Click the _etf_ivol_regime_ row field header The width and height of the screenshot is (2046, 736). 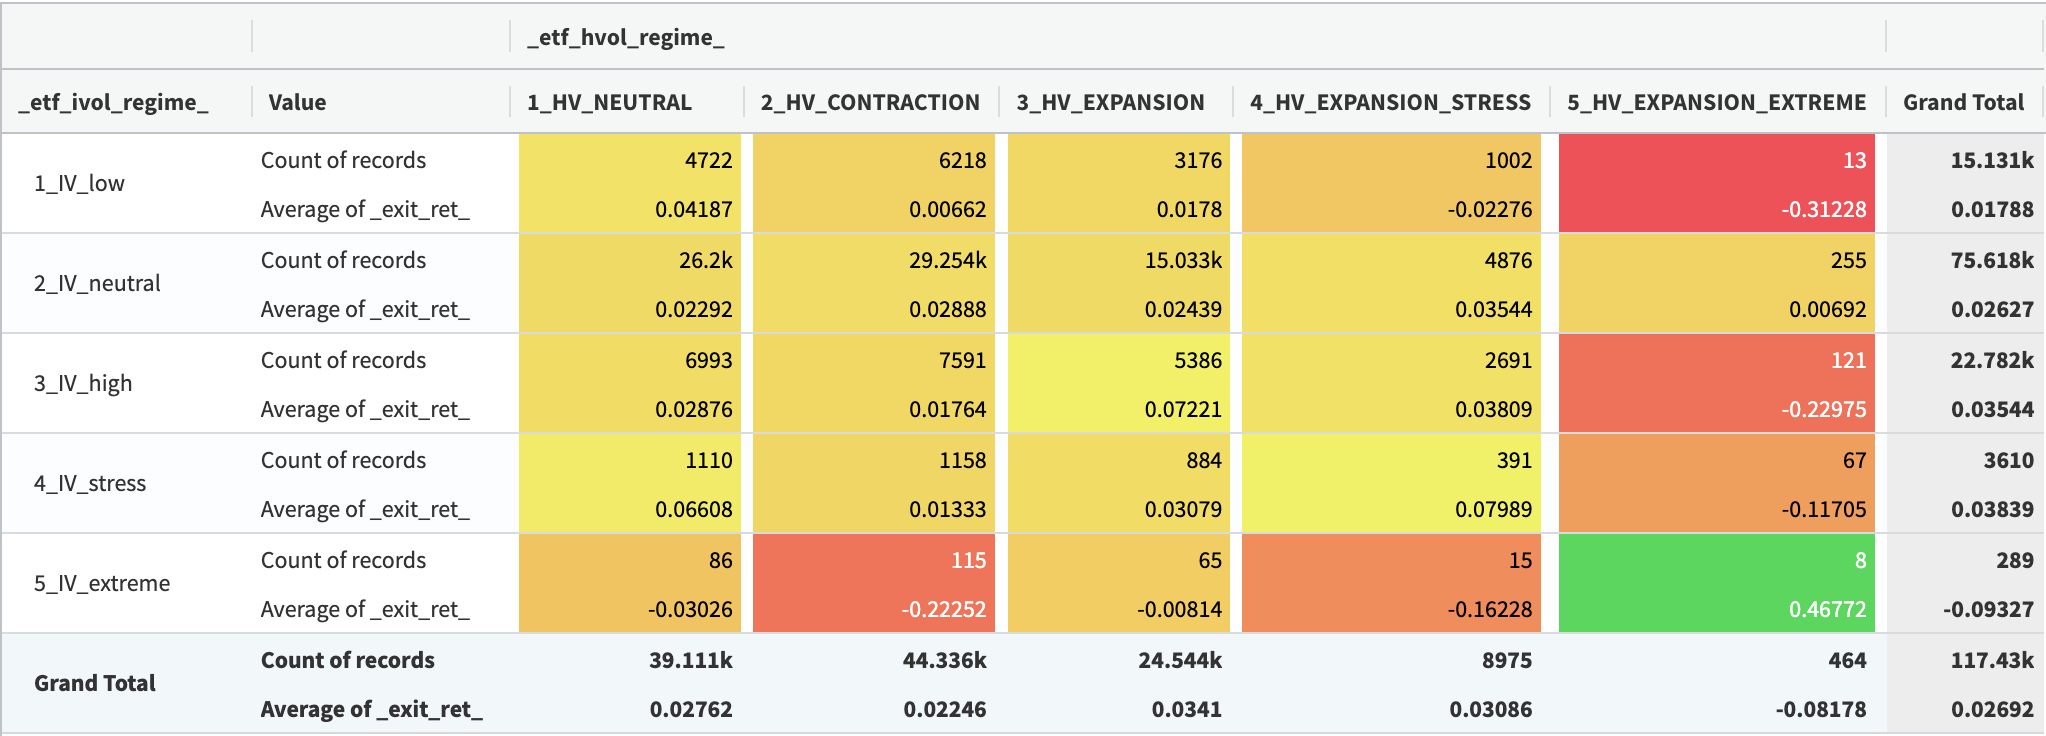tap(113, 102)
